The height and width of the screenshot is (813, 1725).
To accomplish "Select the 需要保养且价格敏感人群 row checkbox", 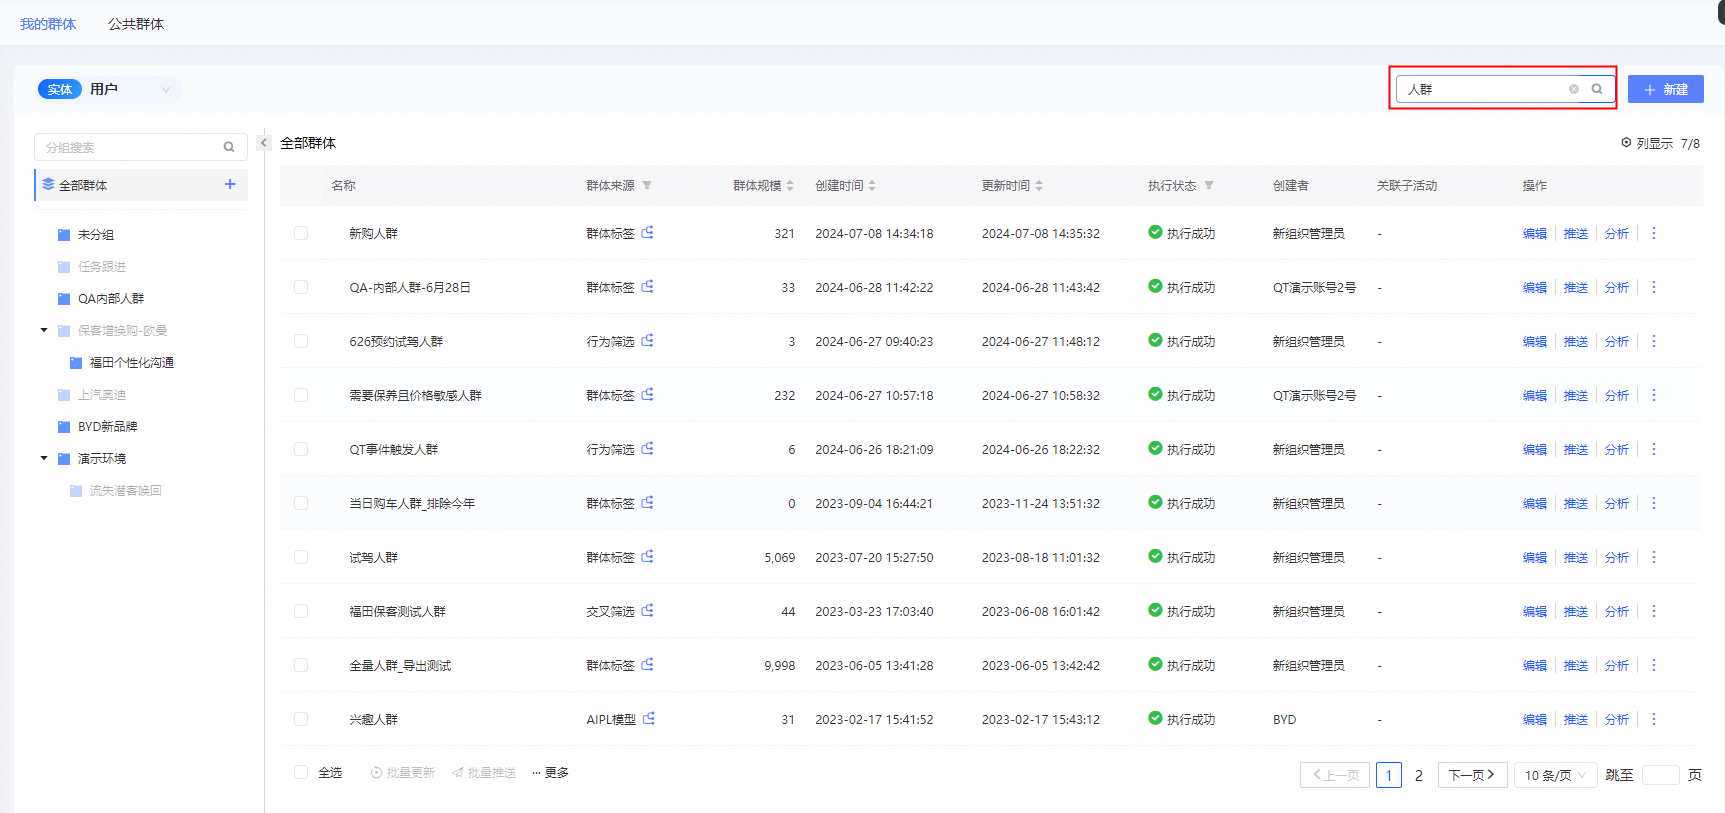I will 301,395.
